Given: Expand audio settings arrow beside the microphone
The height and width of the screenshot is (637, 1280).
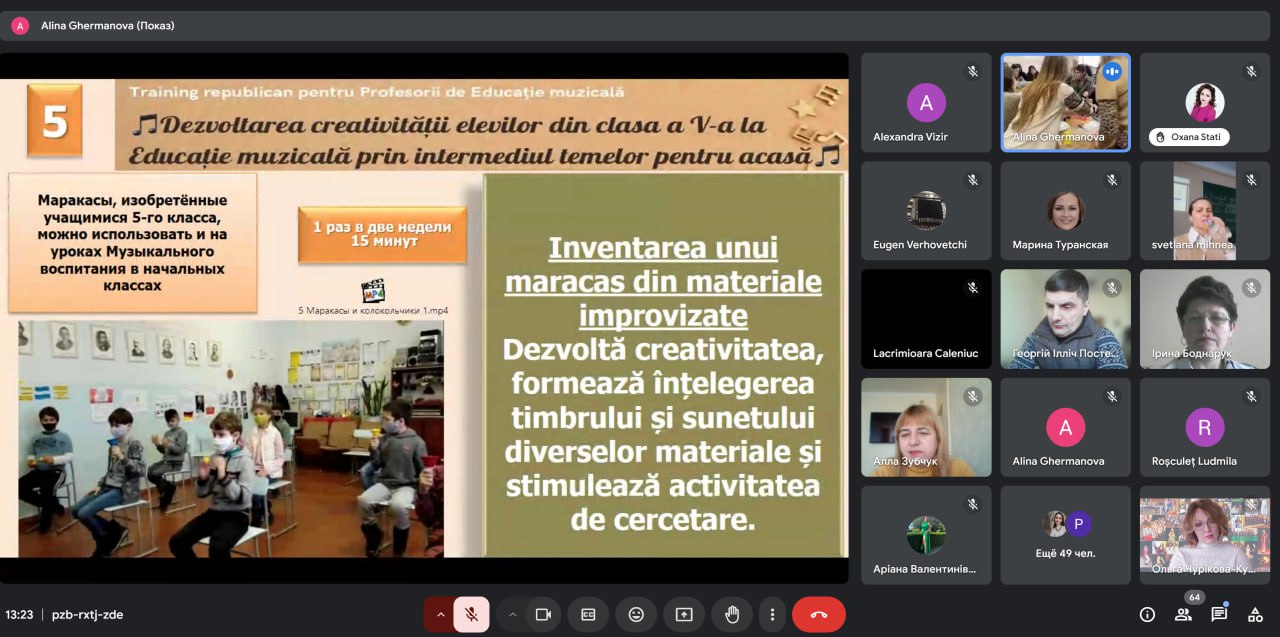Looking at the screenshot, I should click(440, 614).
